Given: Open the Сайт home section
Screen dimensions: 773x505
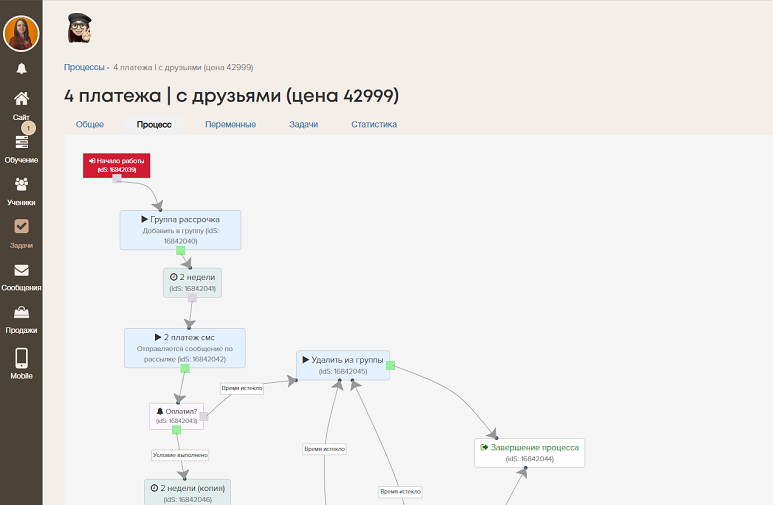Looking at the screenshot, I should 21,103.
